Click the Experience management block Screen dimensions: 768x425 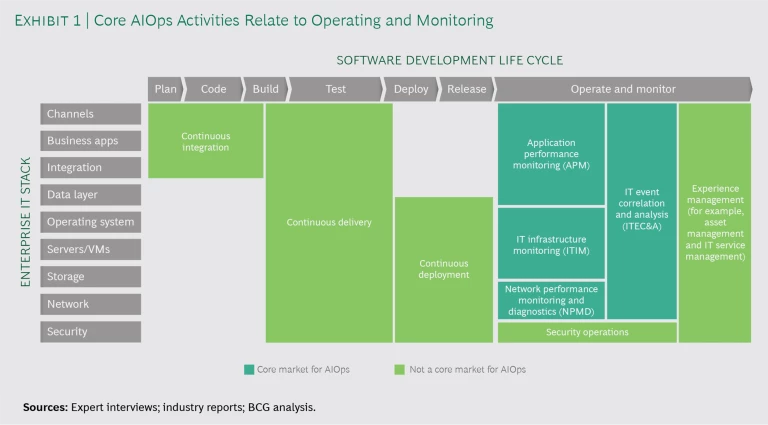(x=714, y=222)
